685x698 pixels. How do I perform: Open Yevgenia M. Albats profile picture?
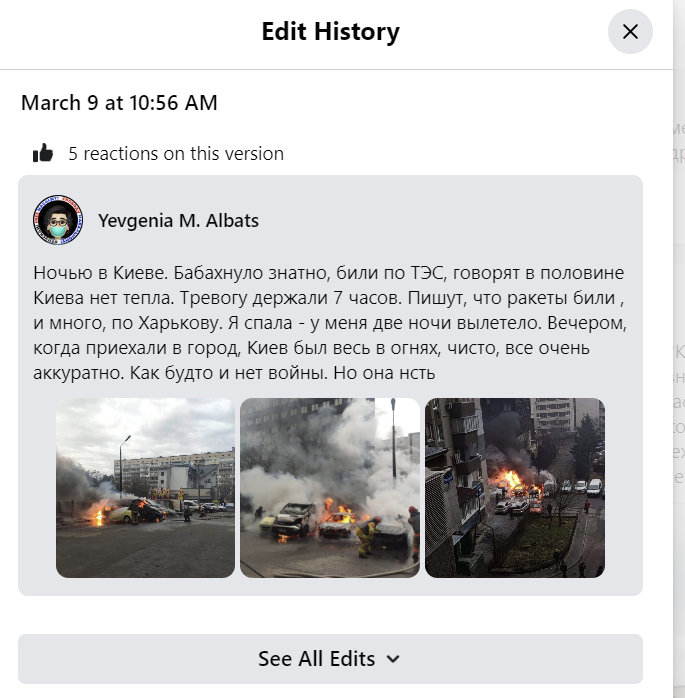coord(58,220)
